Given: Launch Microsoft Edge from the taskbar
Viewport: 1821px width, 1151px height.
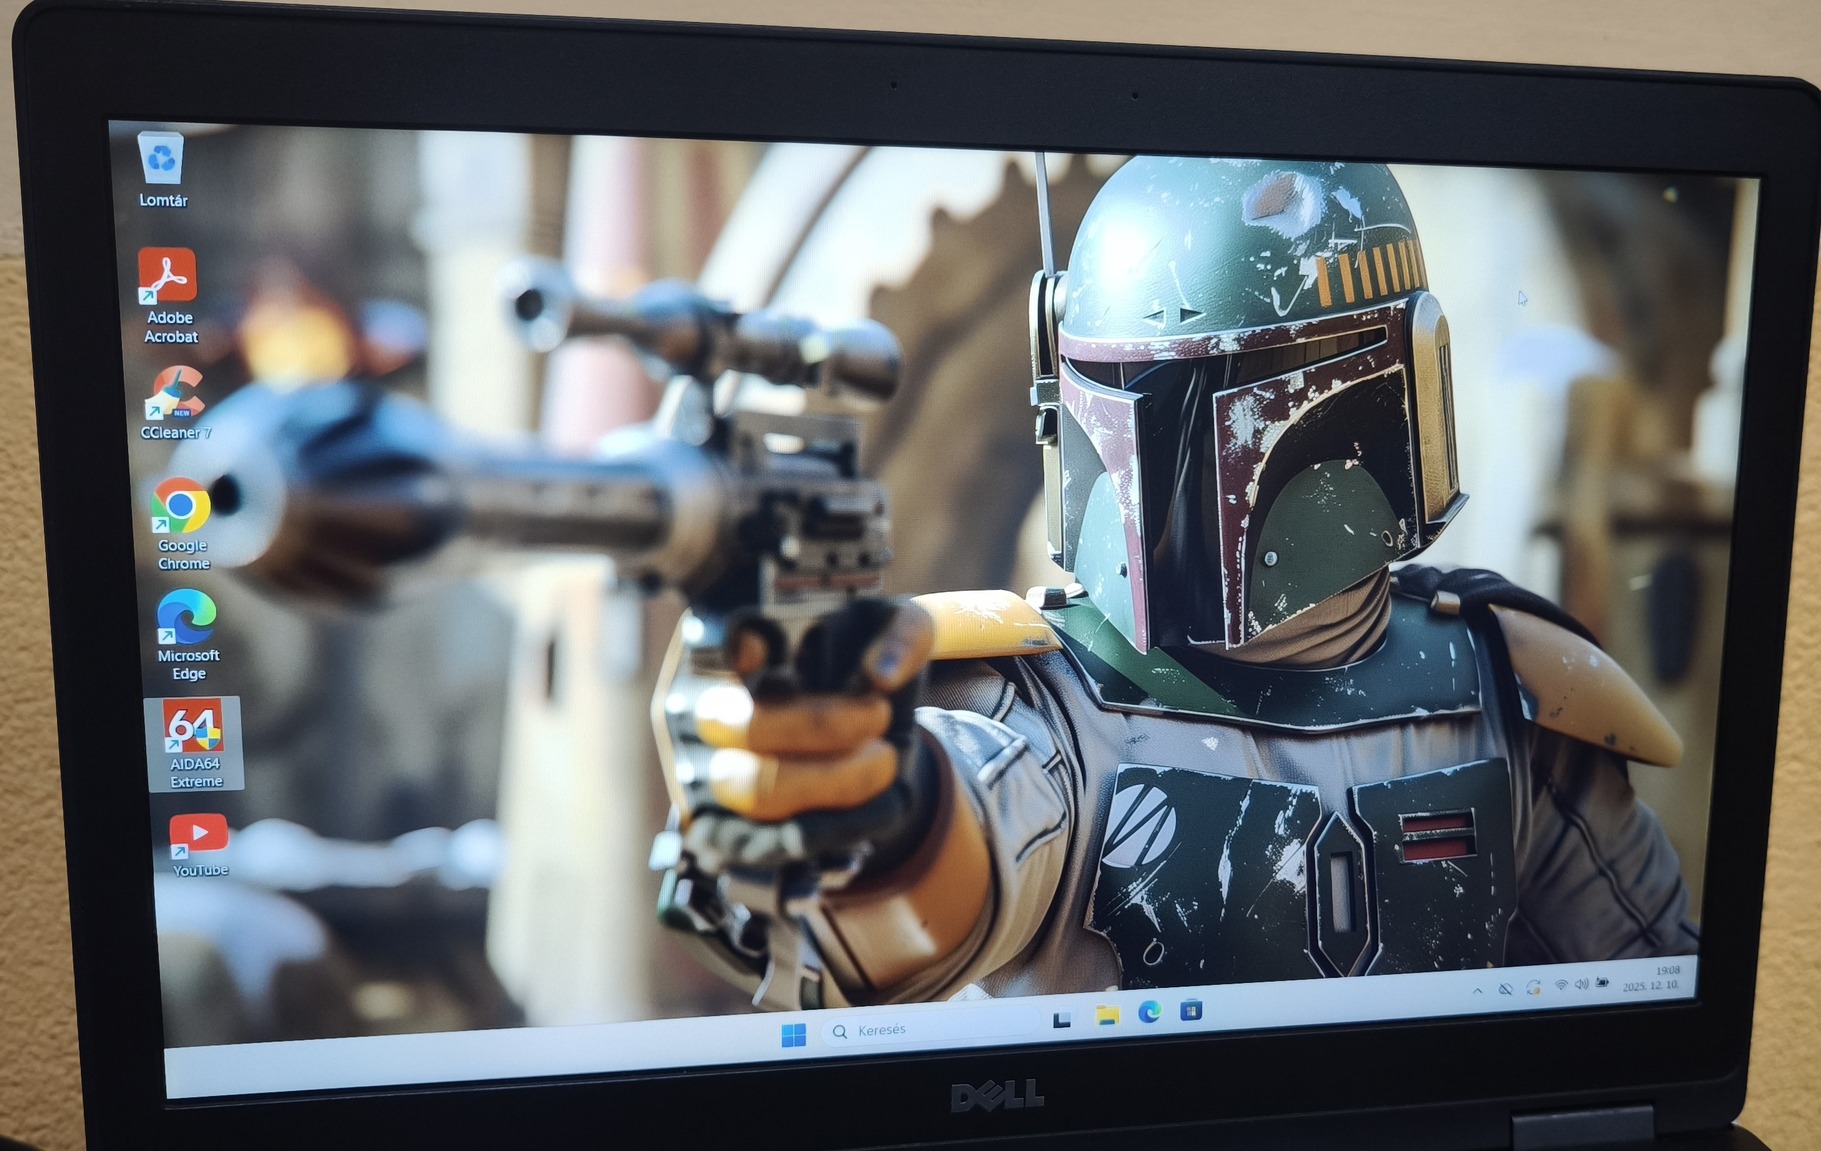Looking at the screenshot, I should click(1149, 1013).
